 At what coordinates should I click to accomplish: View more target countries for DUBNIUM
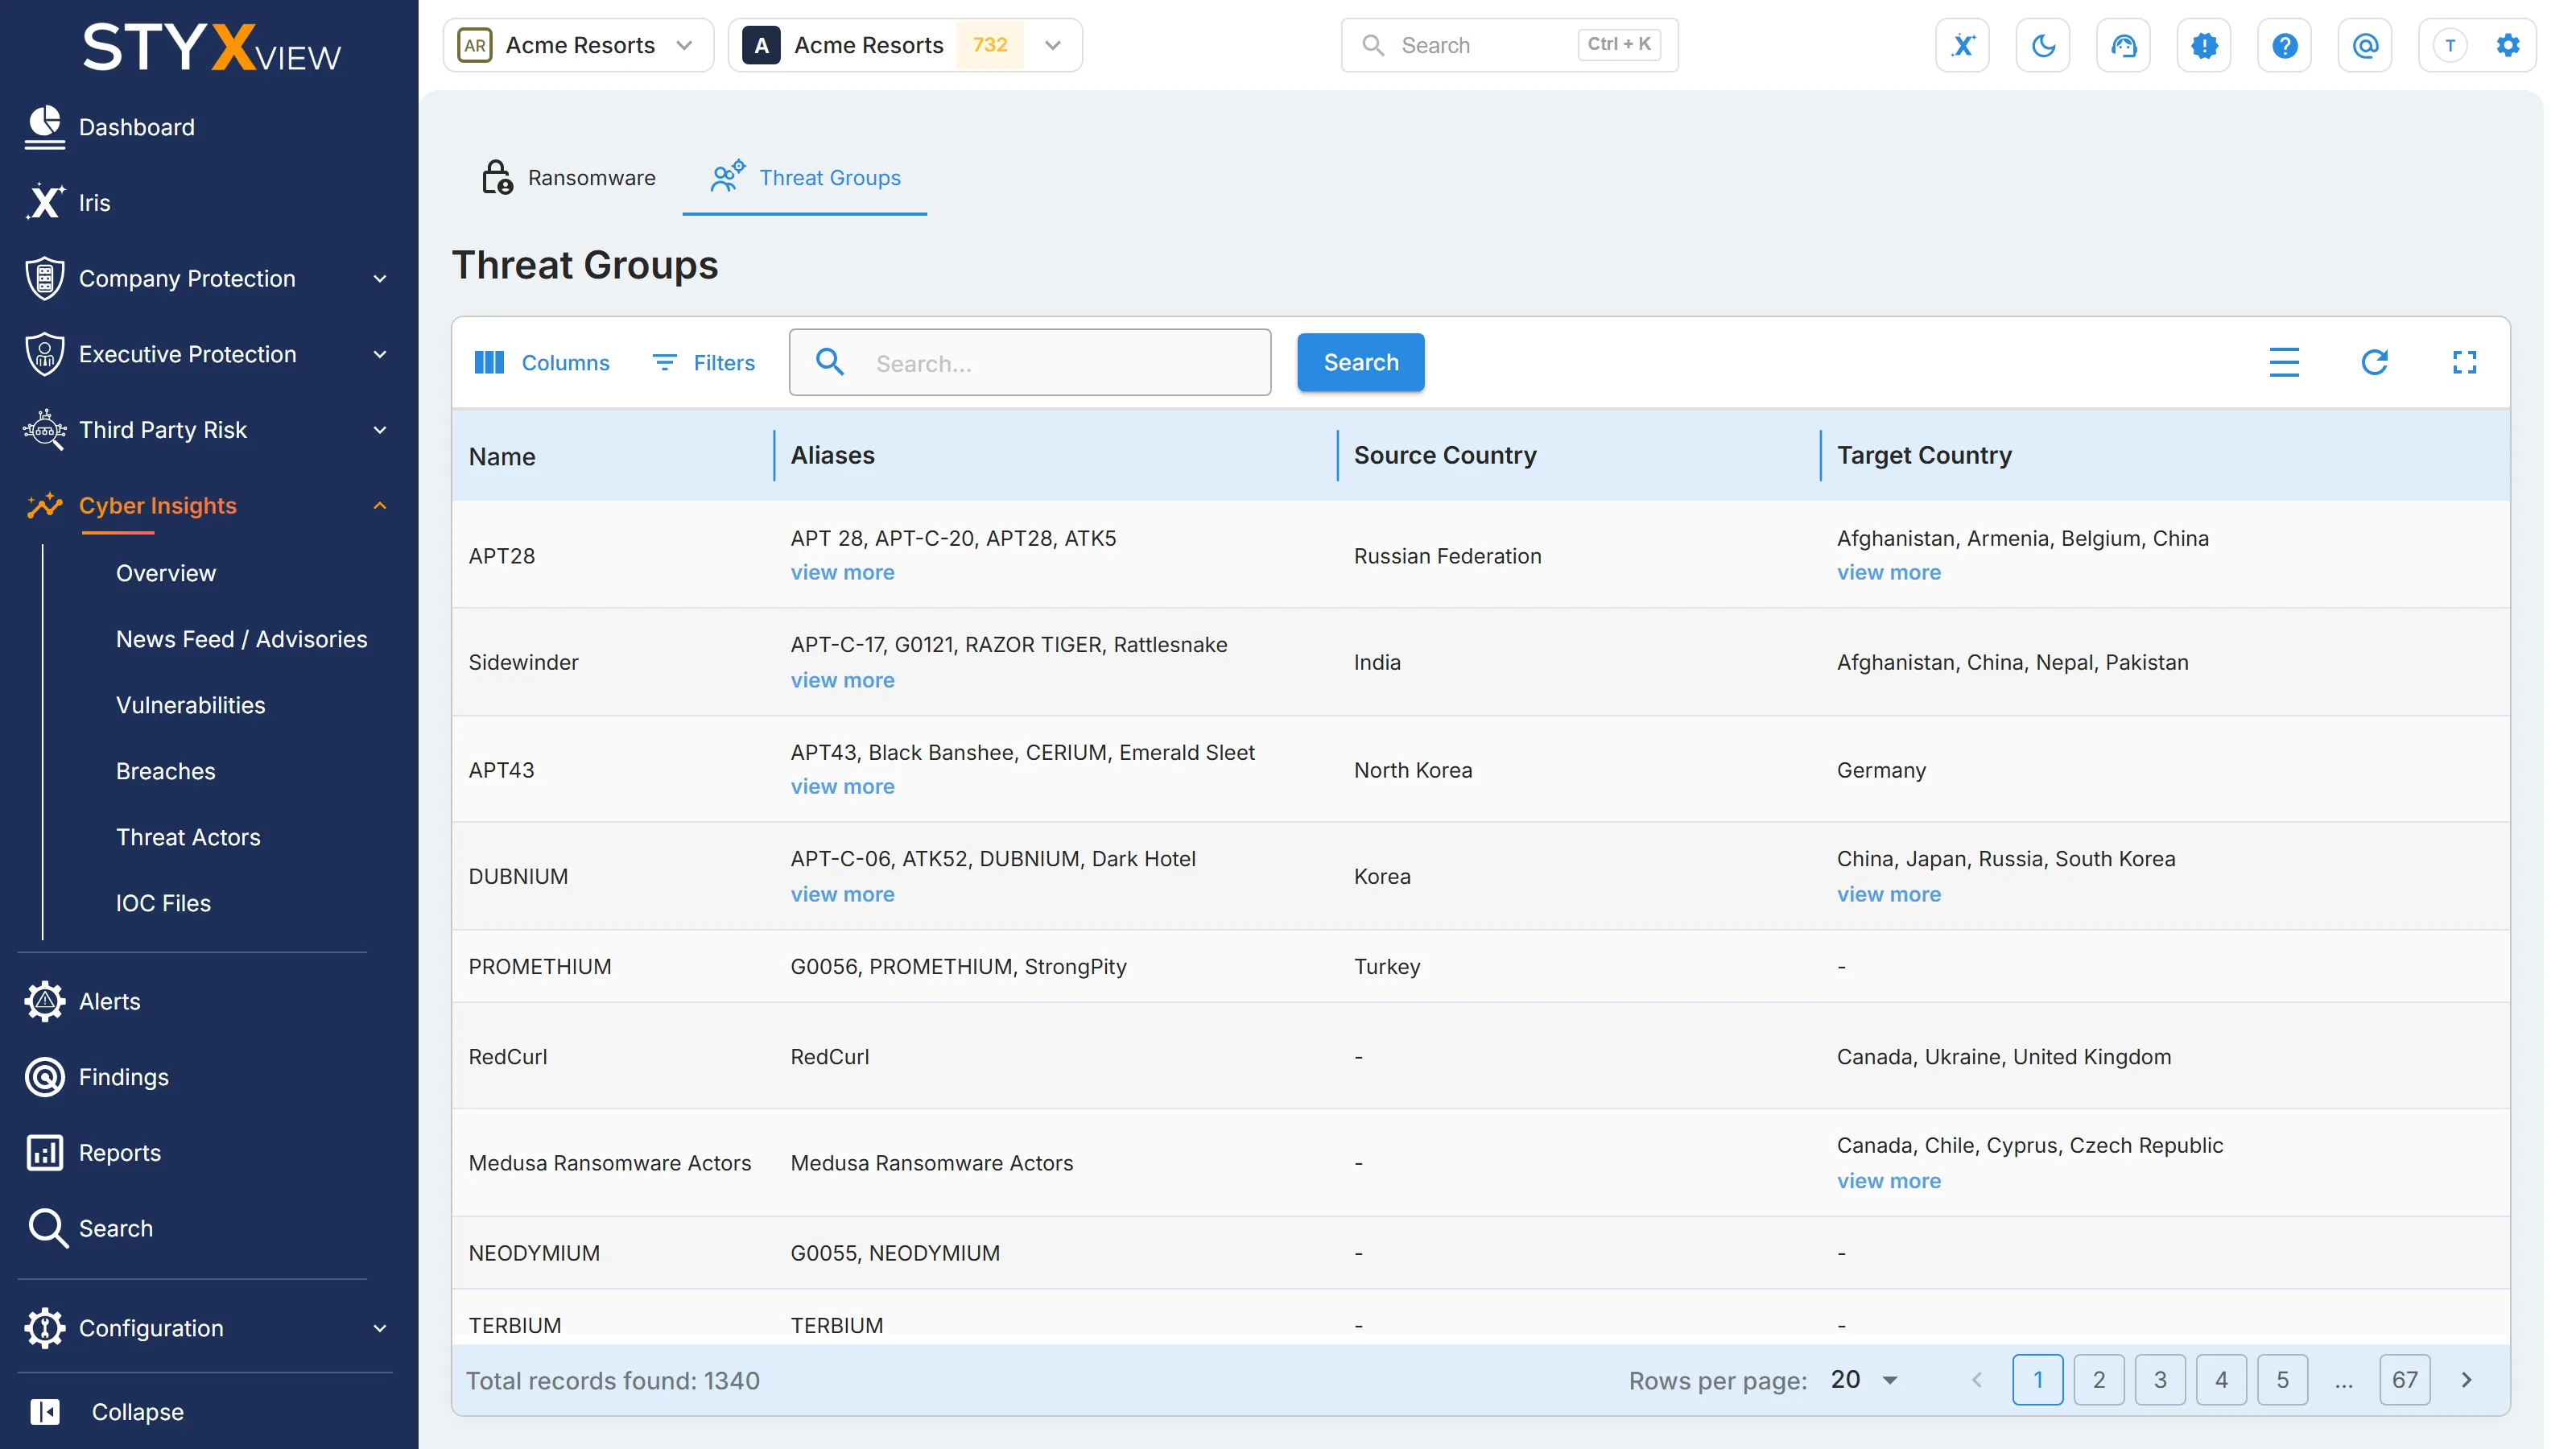(1888, 894)
